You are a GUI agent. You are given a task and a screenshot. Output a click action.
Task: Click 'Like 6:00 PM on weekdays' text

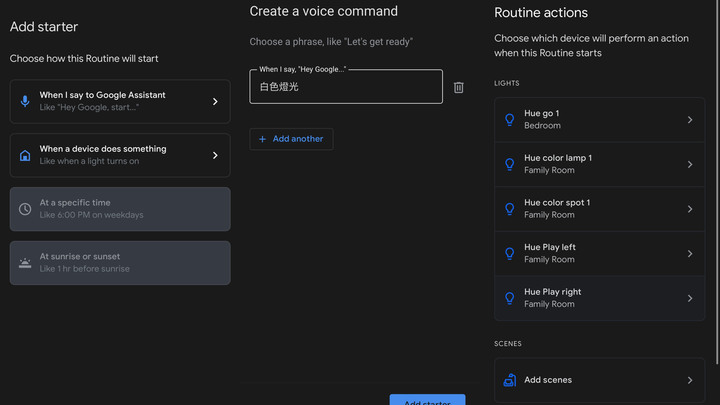91,215
